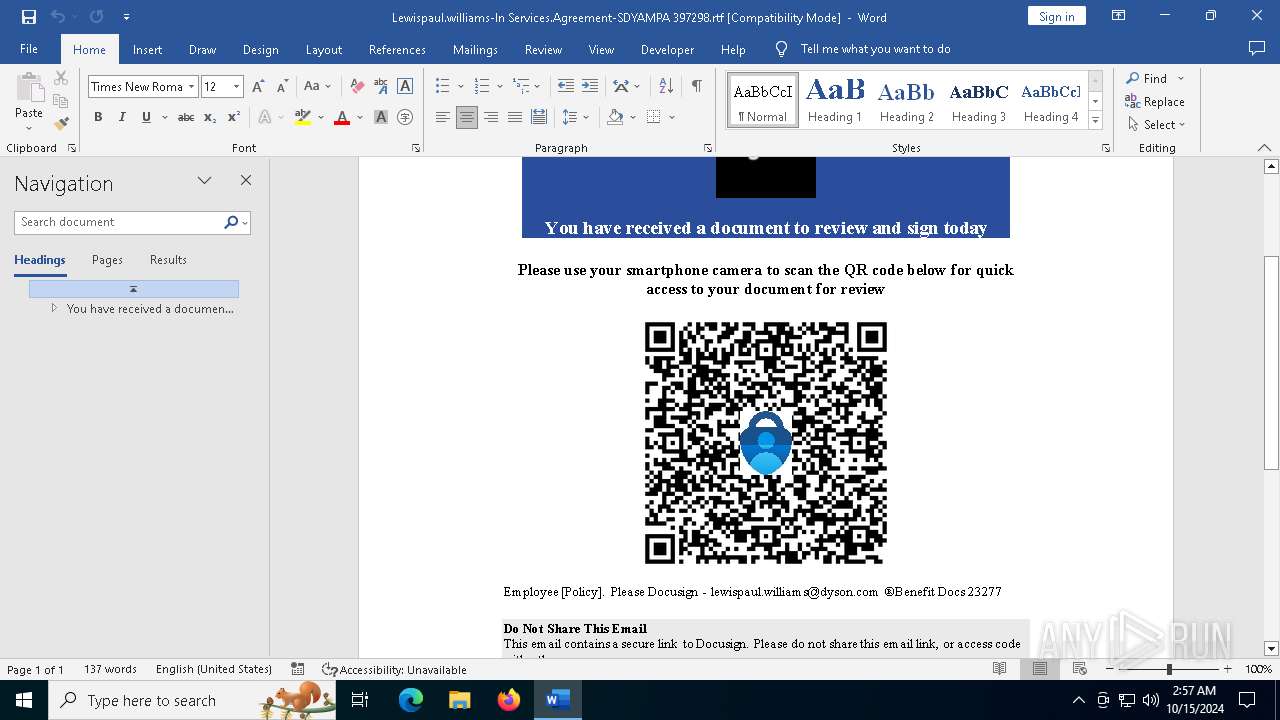
Task: Open File Explorer from taskbar
Action: coord(460,700)
